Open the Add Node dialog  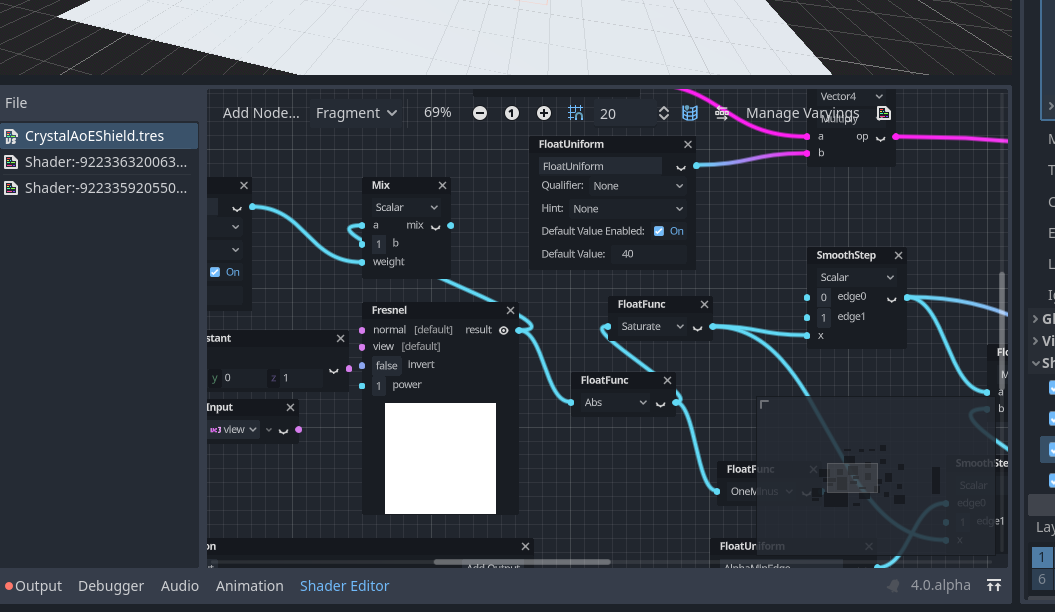[261, 112]
